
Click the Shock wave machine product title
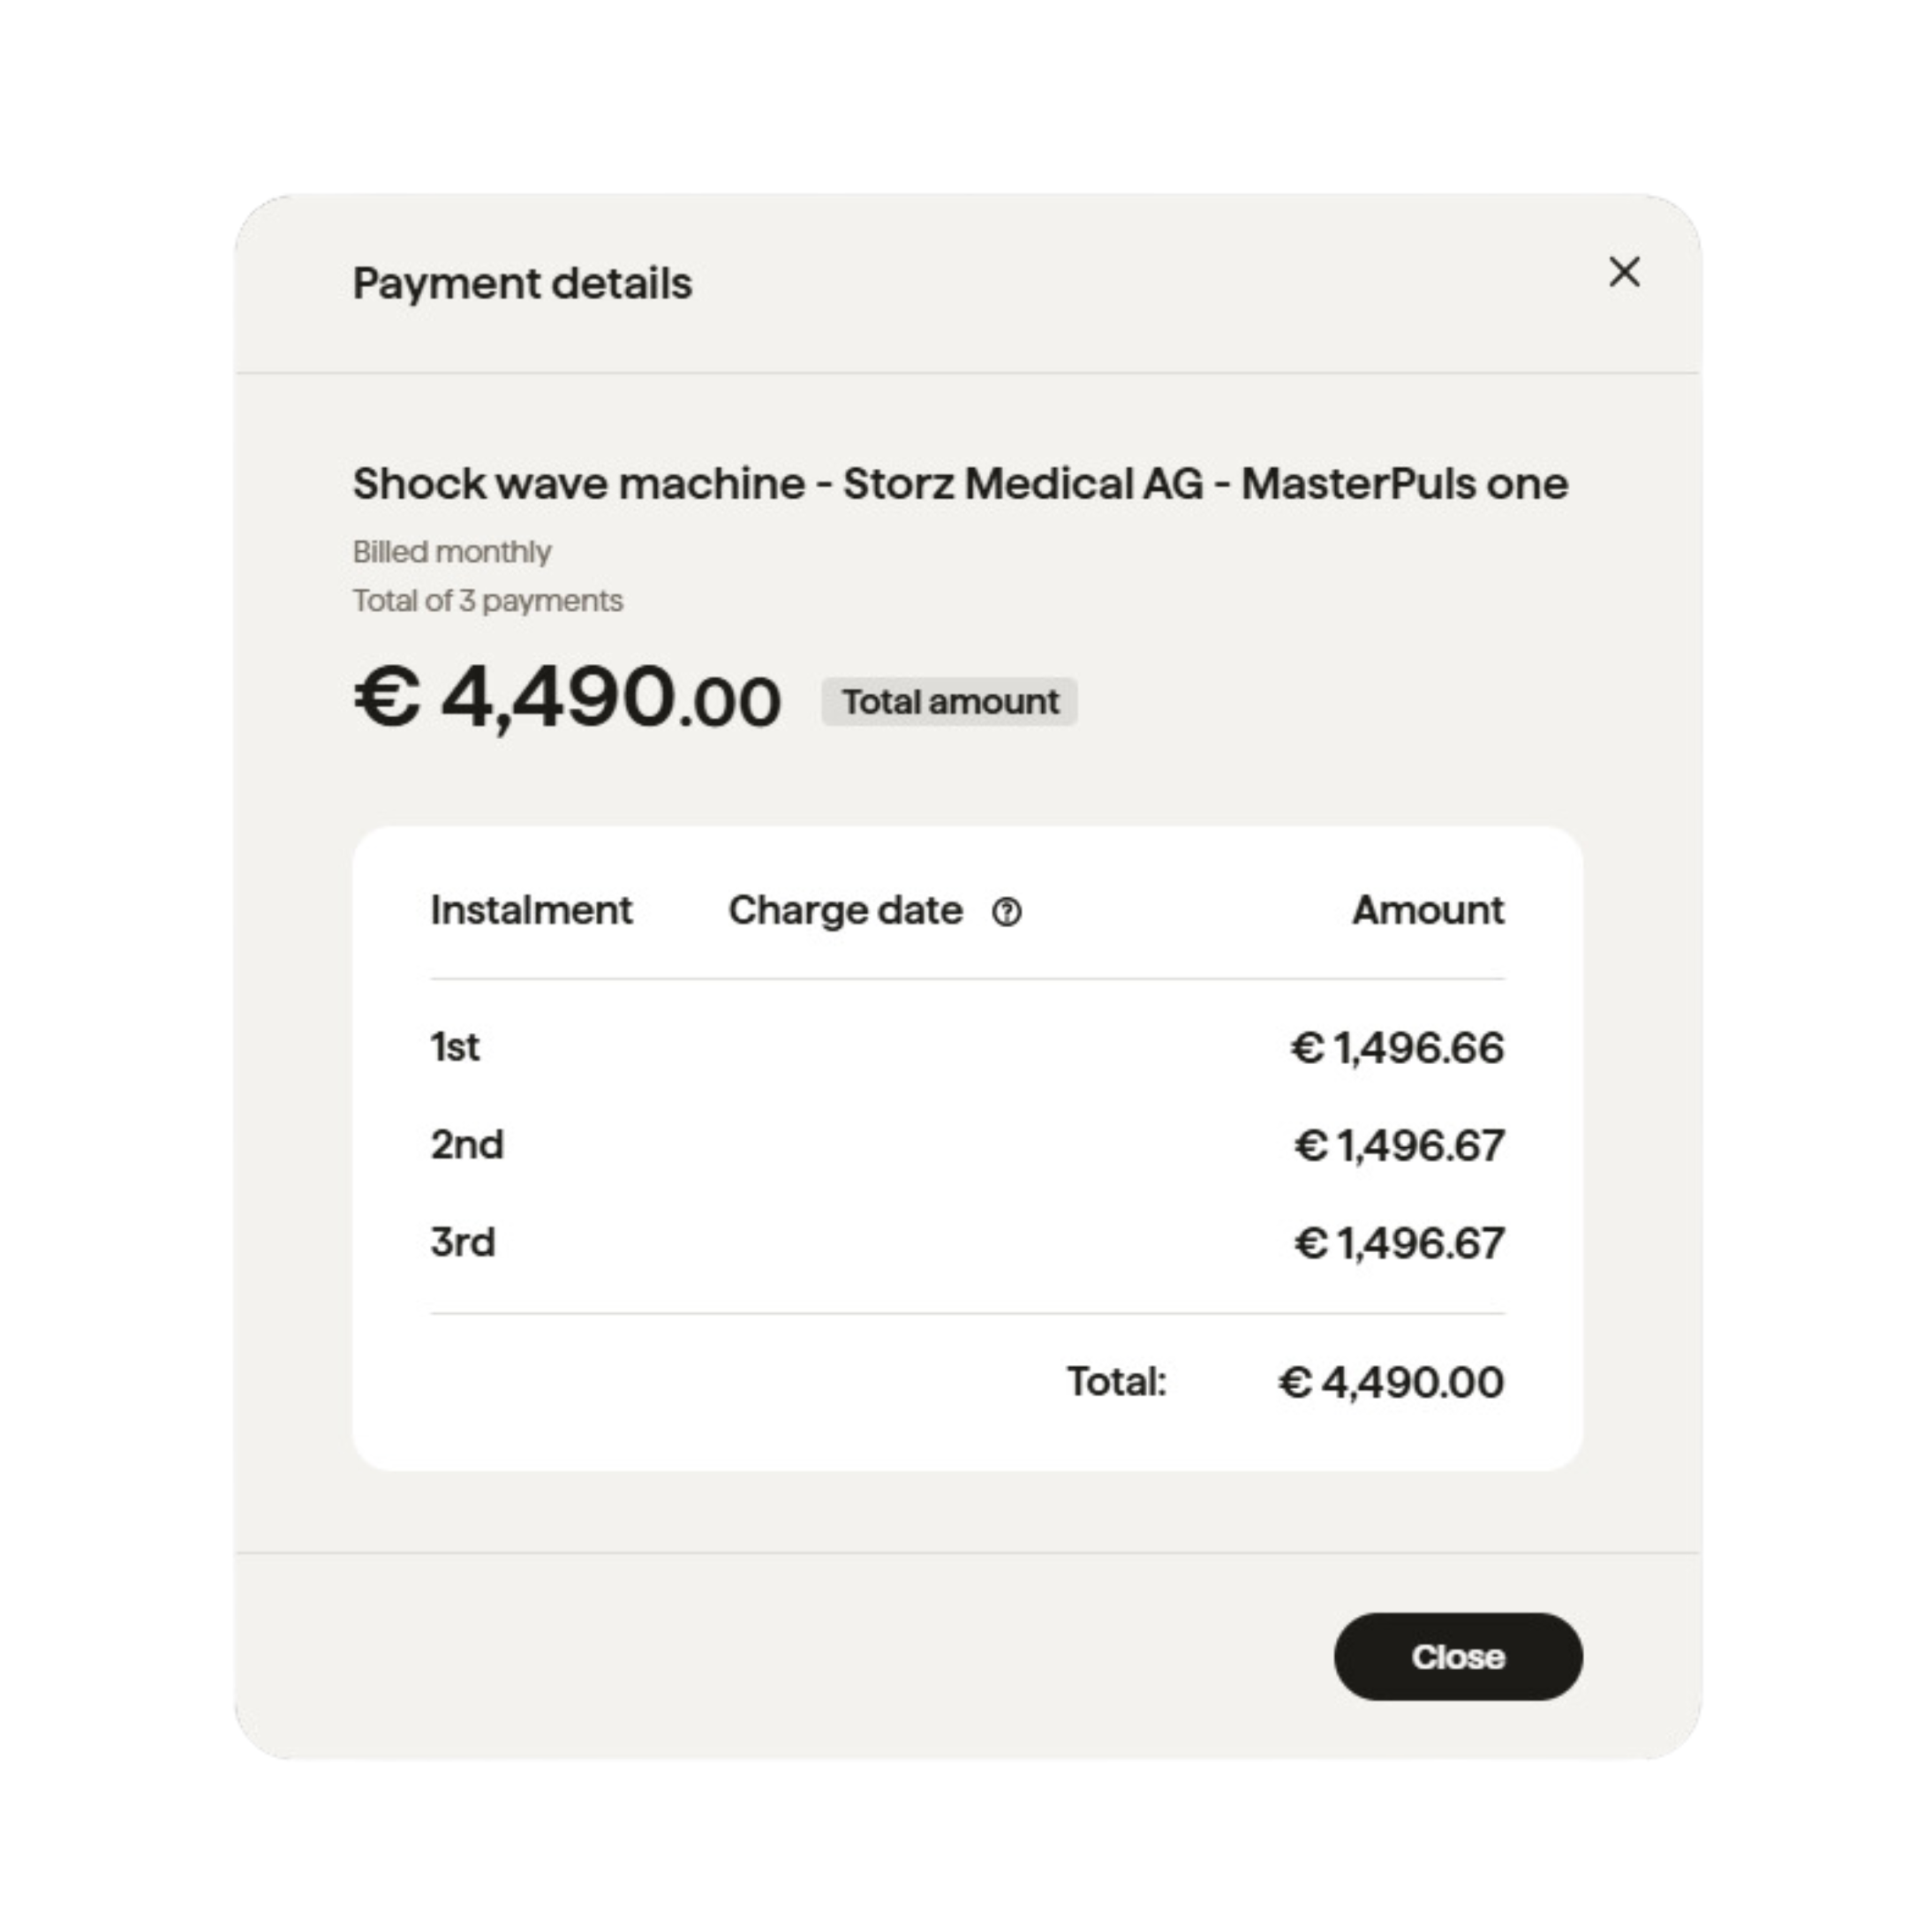coord(960,484)
